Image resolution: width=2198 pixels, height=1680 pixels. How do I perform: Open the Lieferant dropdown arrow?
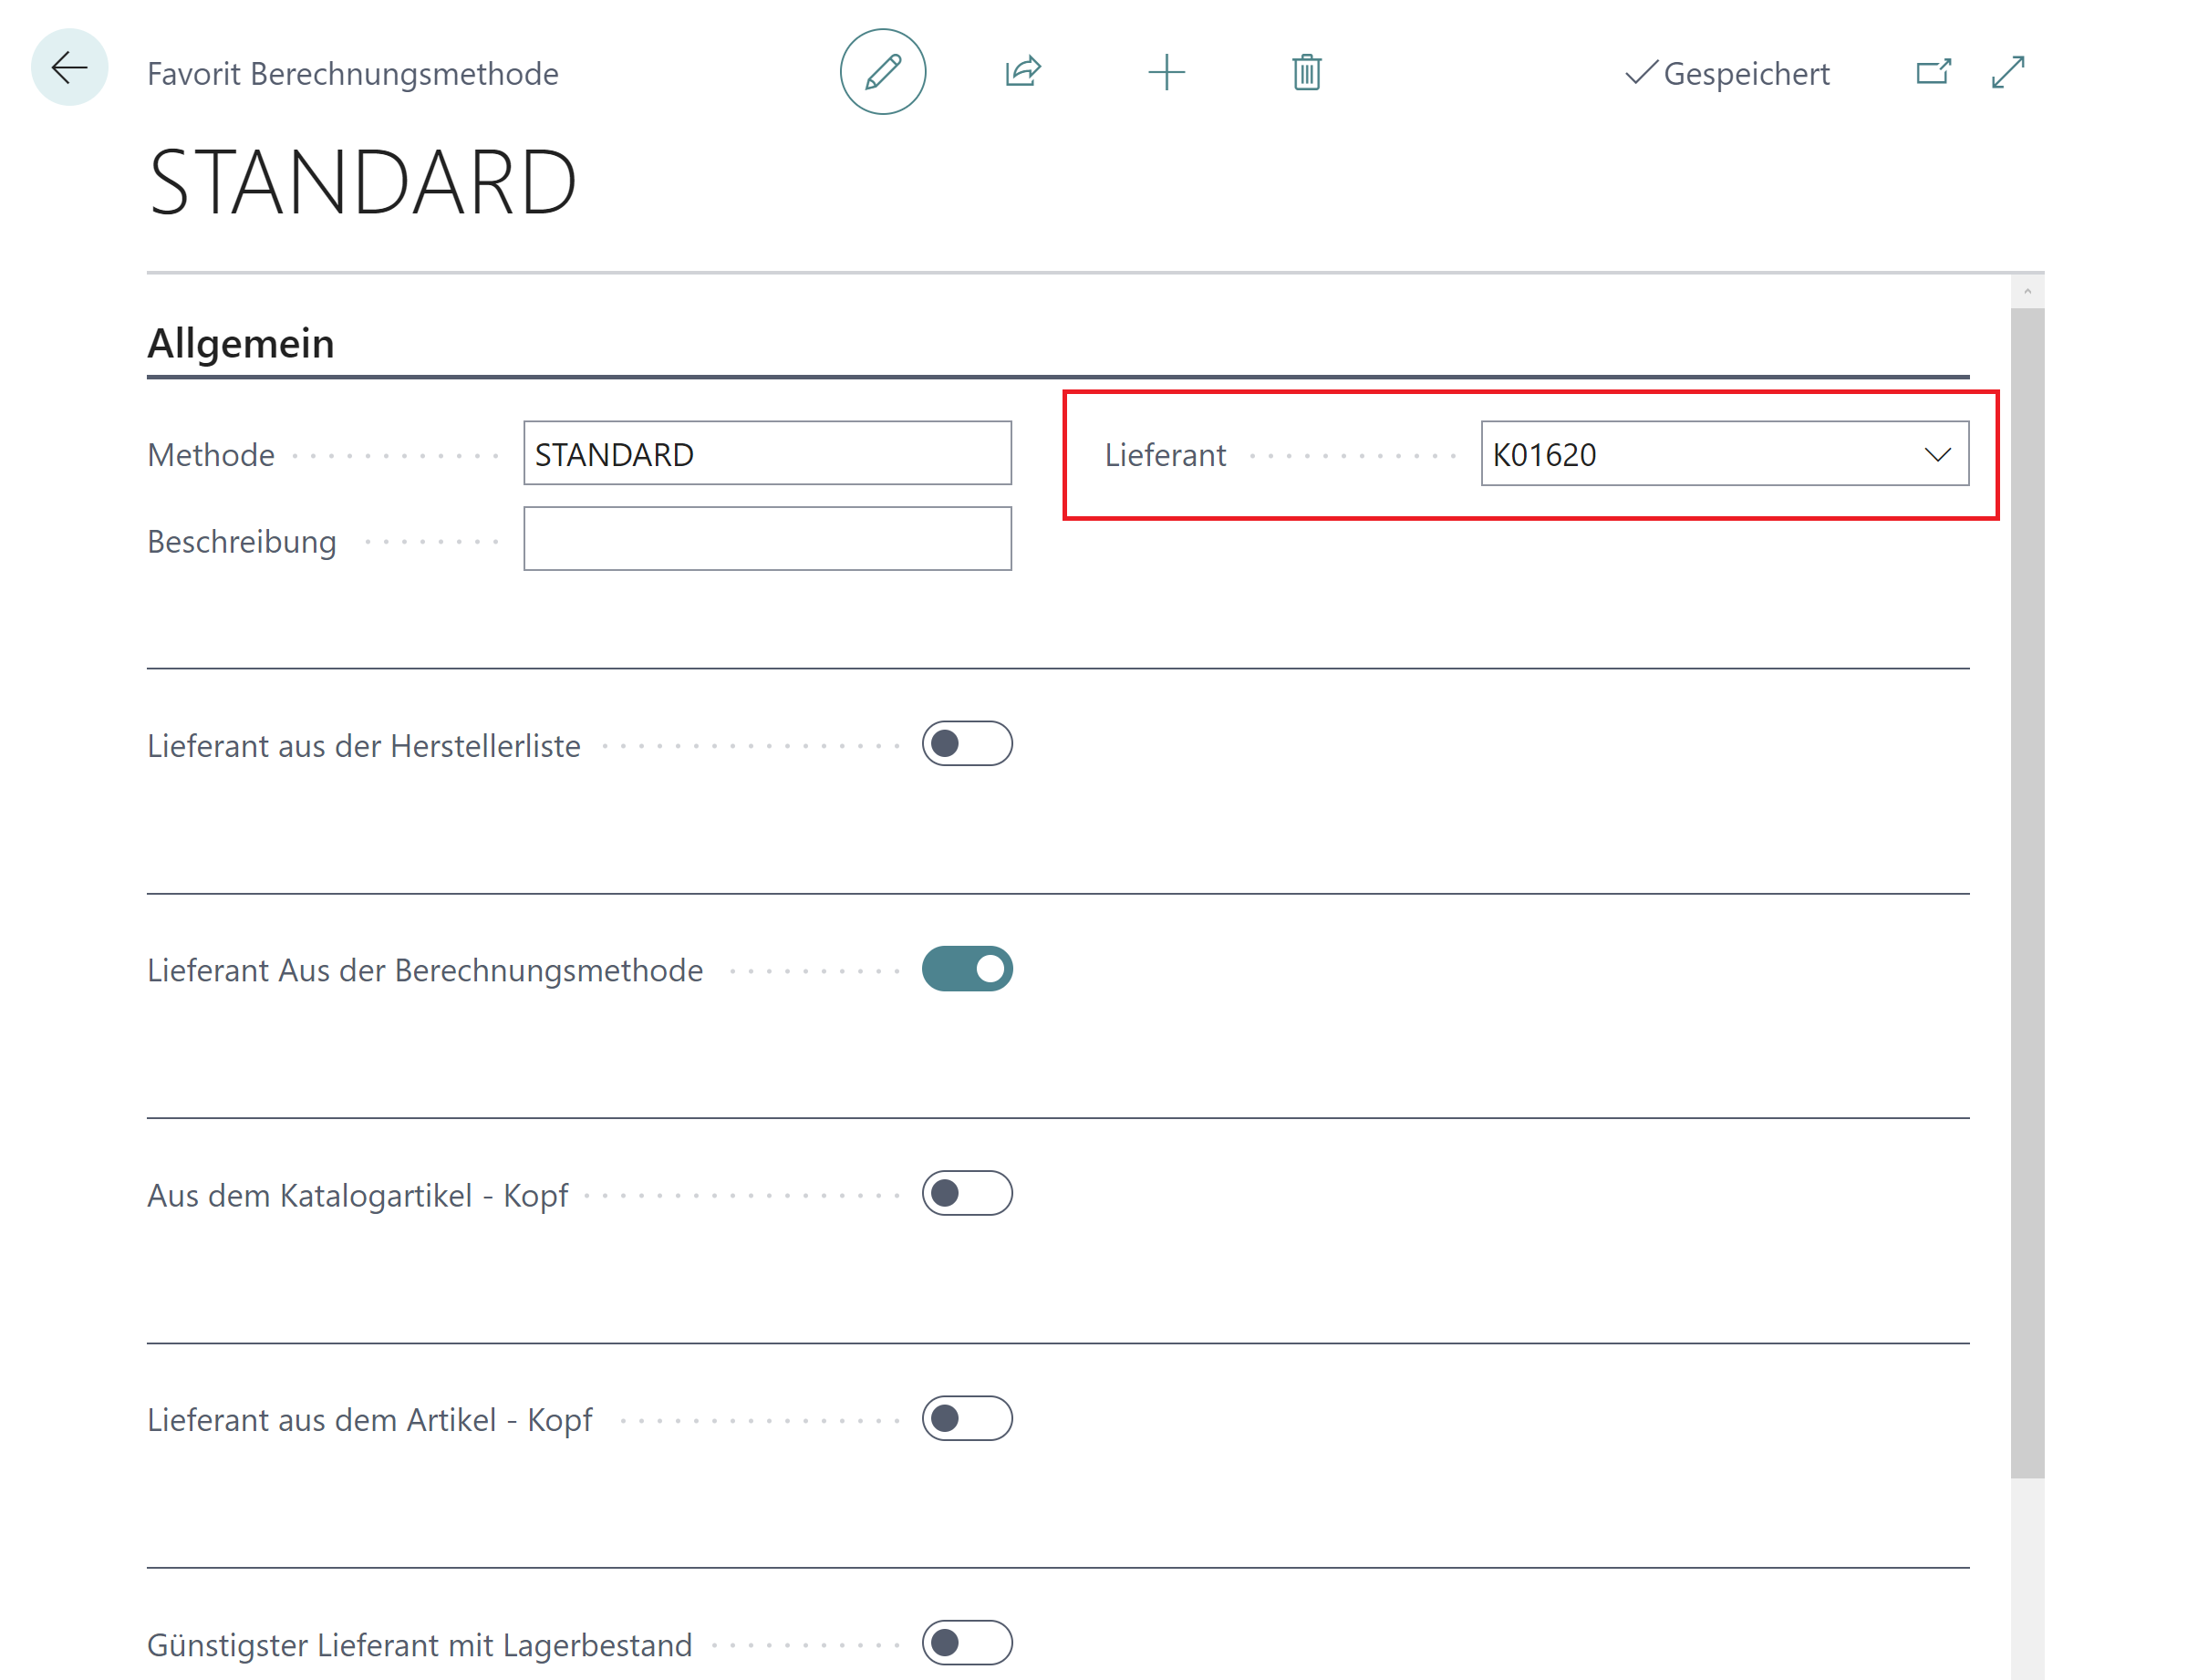point(1936,454)
